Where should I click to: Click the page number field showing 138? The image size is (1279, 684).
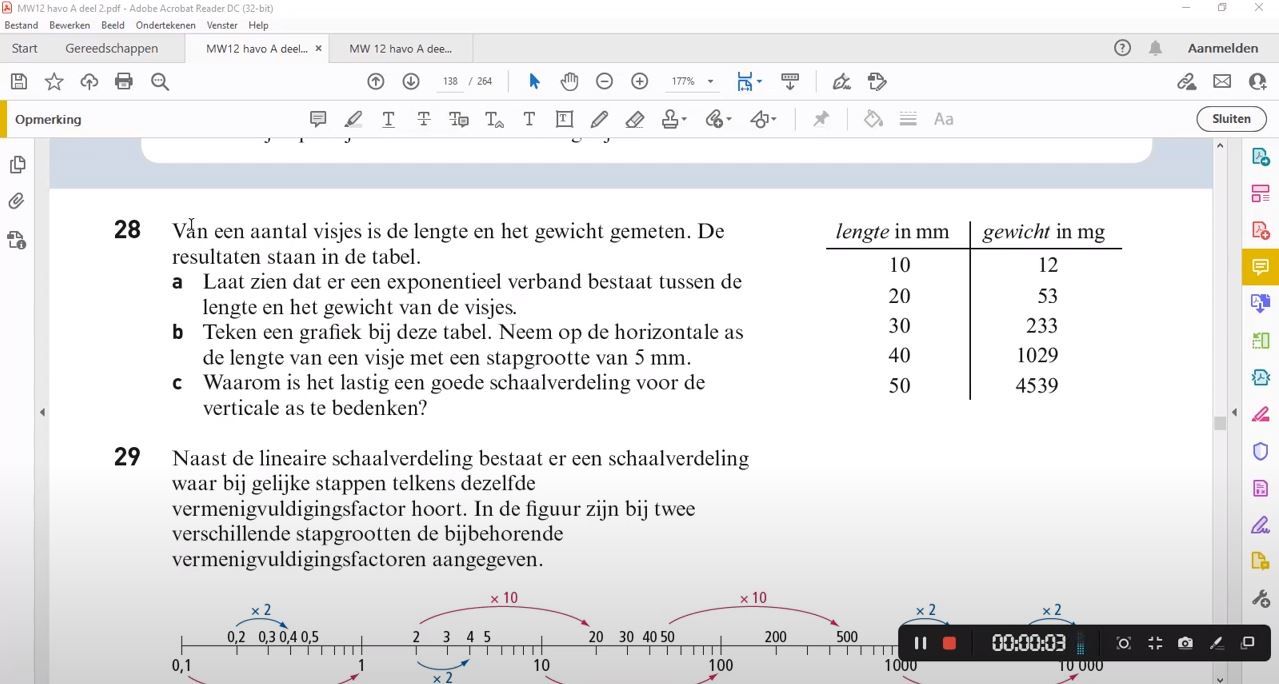(x=450, y=82)
